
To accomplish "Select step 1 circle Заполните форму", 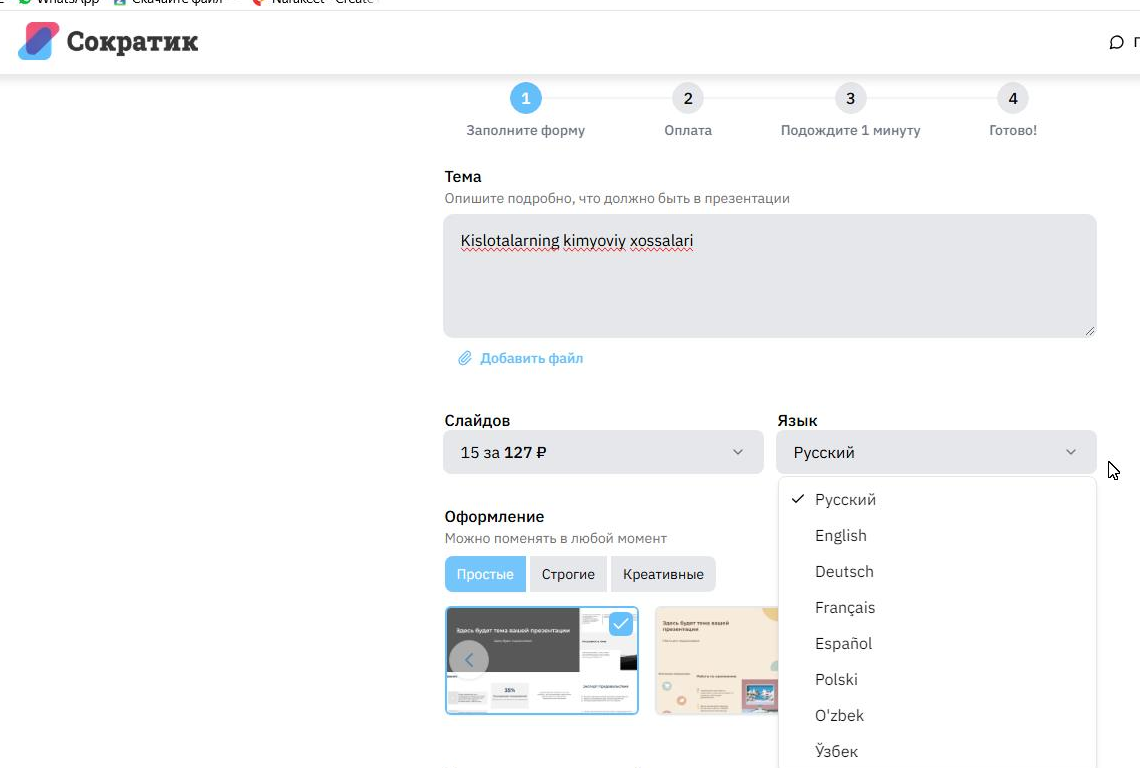I will tap(526, 98).
